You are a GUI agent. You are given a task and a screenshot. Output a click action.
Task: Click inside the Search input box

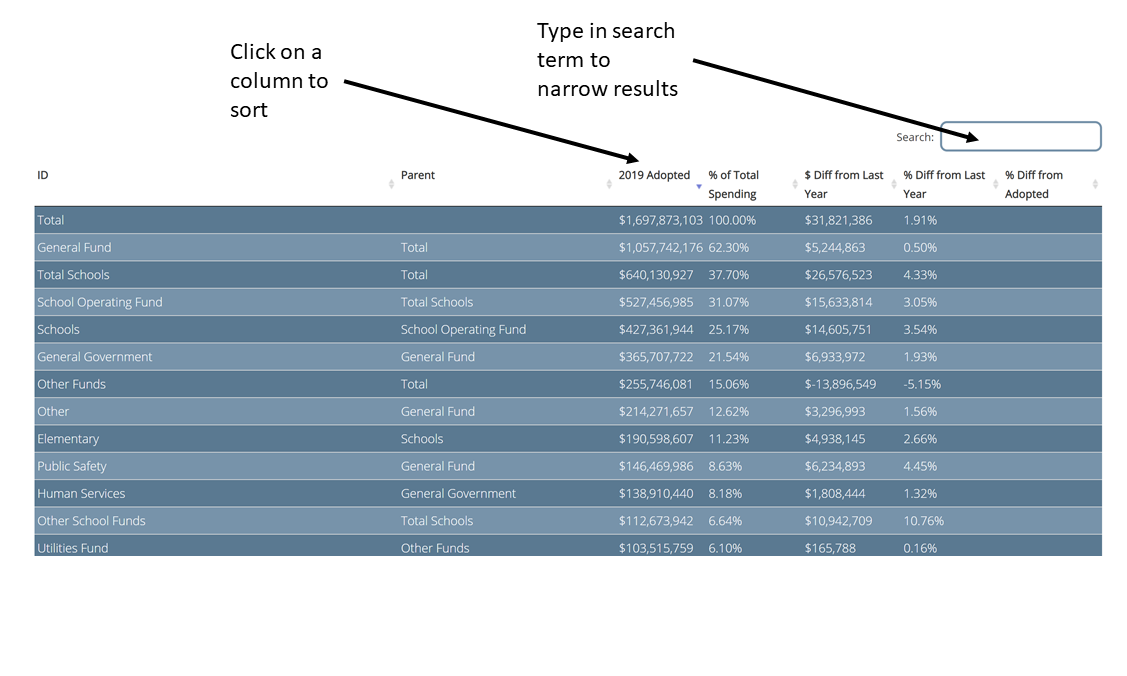tap(1020, 137)
